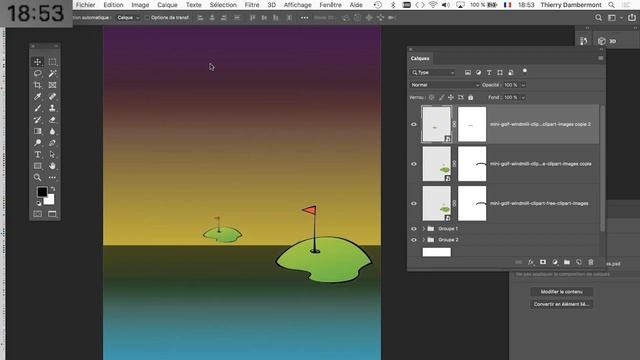Select the Path Selection tool

[52, 155]
